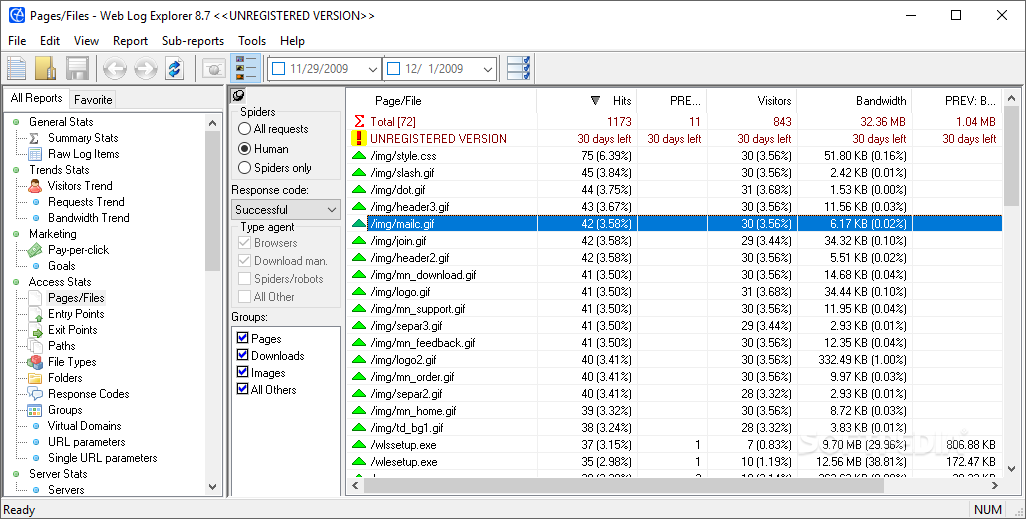Click horizontal scrollbar of results table

623,486
